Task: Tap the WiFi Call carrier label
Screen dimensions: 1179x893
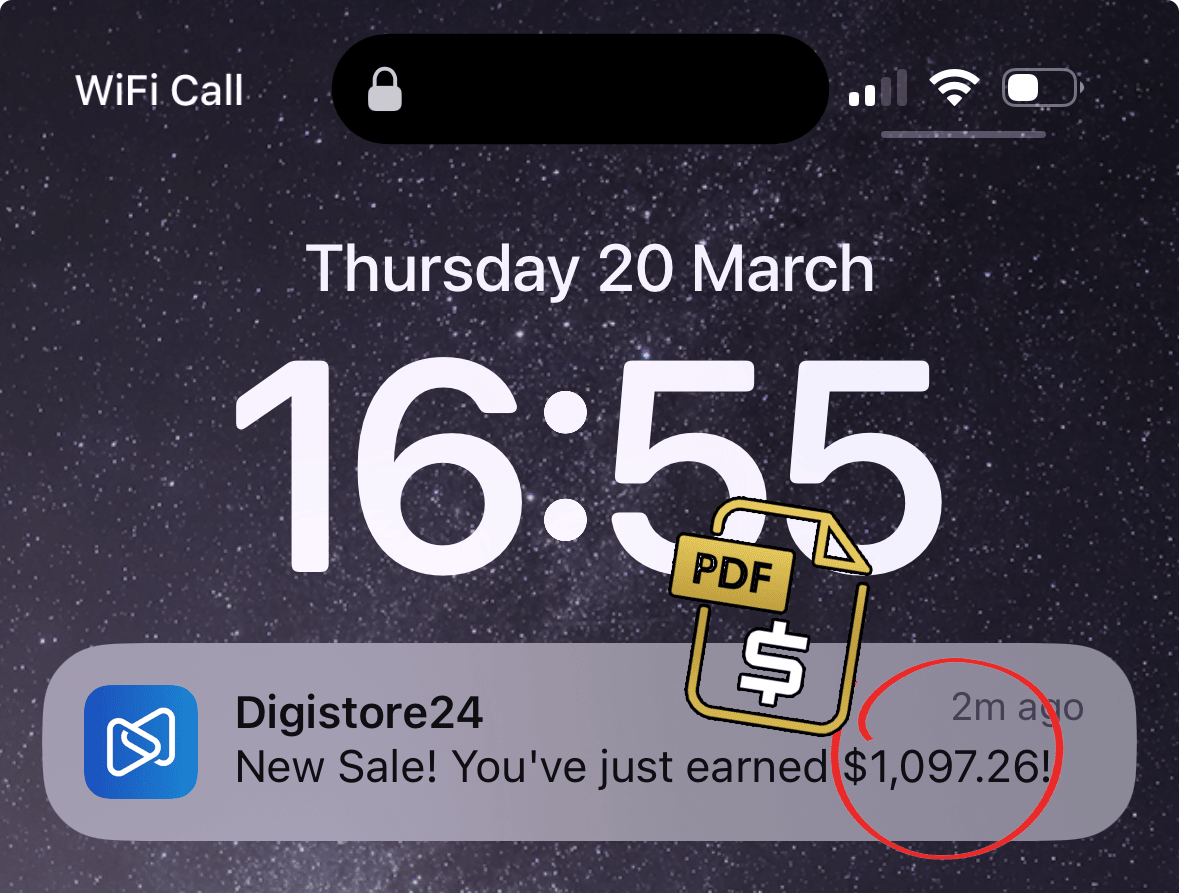Action: [x=159, y=91]
